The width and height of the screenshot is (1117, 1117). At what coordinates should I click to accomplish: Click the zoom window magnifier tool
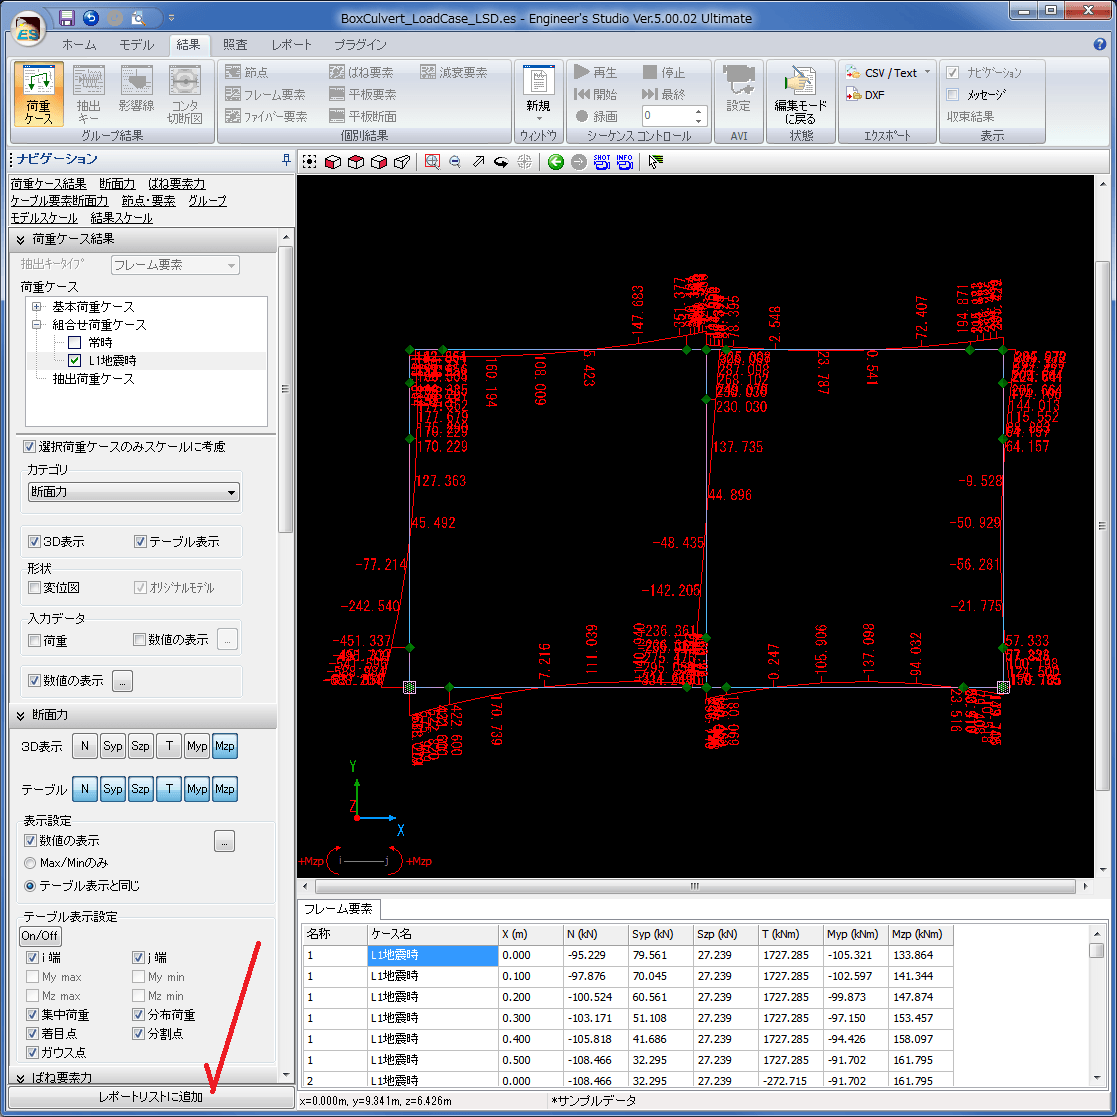point(432,162)
